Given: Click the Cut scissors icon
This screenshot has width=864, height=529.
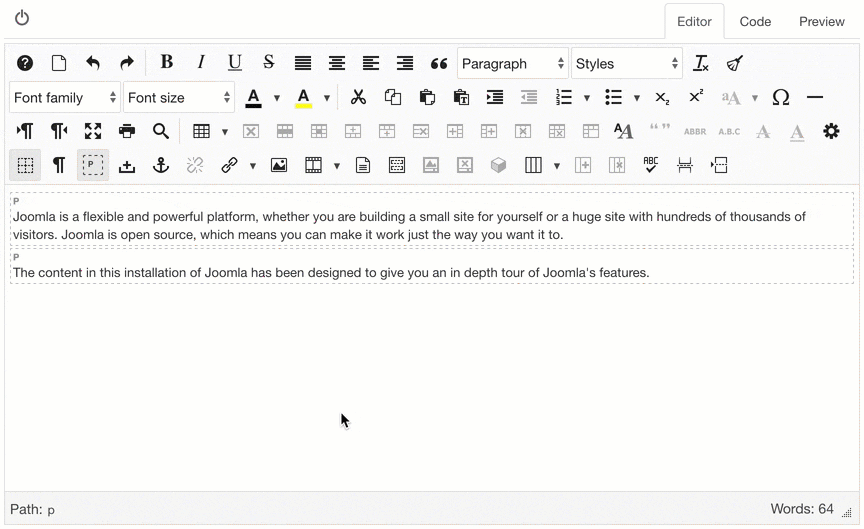Looking at the screenshot, I should (358, 97).
